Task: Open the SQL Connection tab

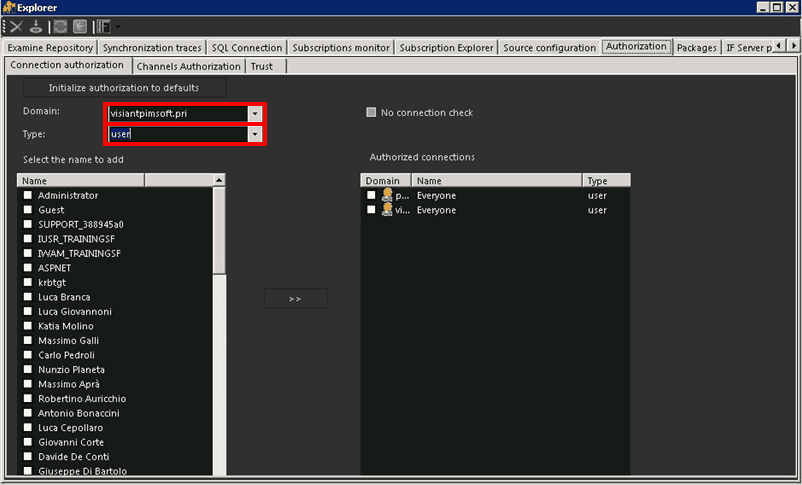Action: click(x=247, y=48)
